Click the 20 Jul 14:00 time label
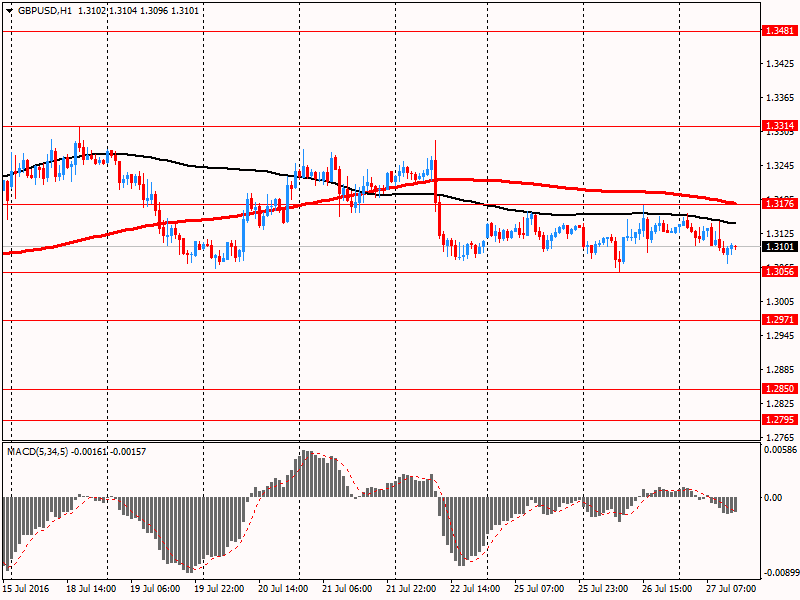Image resolution: width=800 pixels, height=600 pixels. [283, 589]
